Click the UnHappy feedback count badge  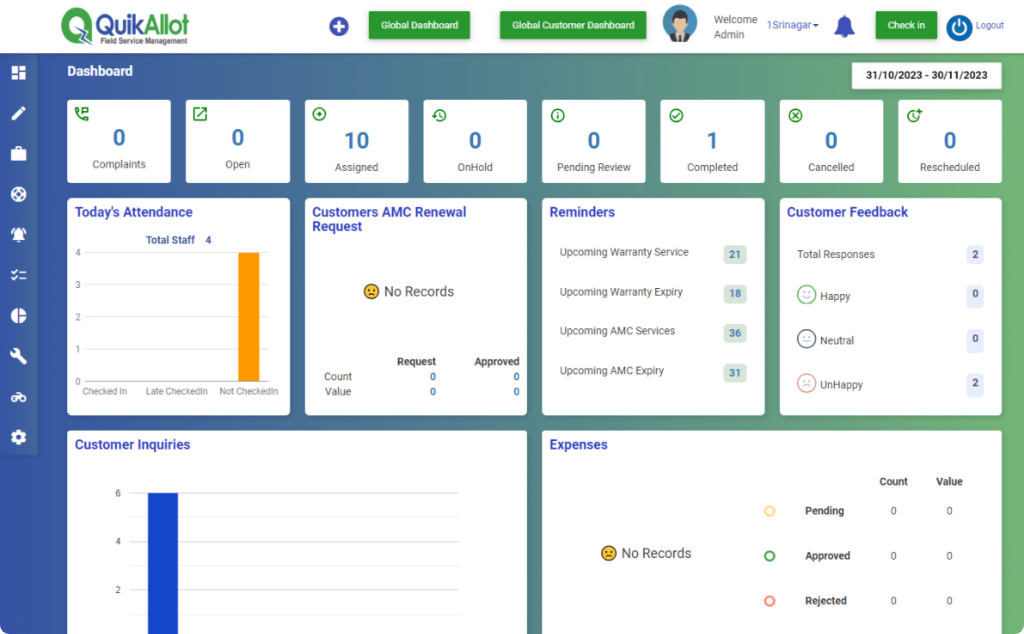(x=975, y=383)
